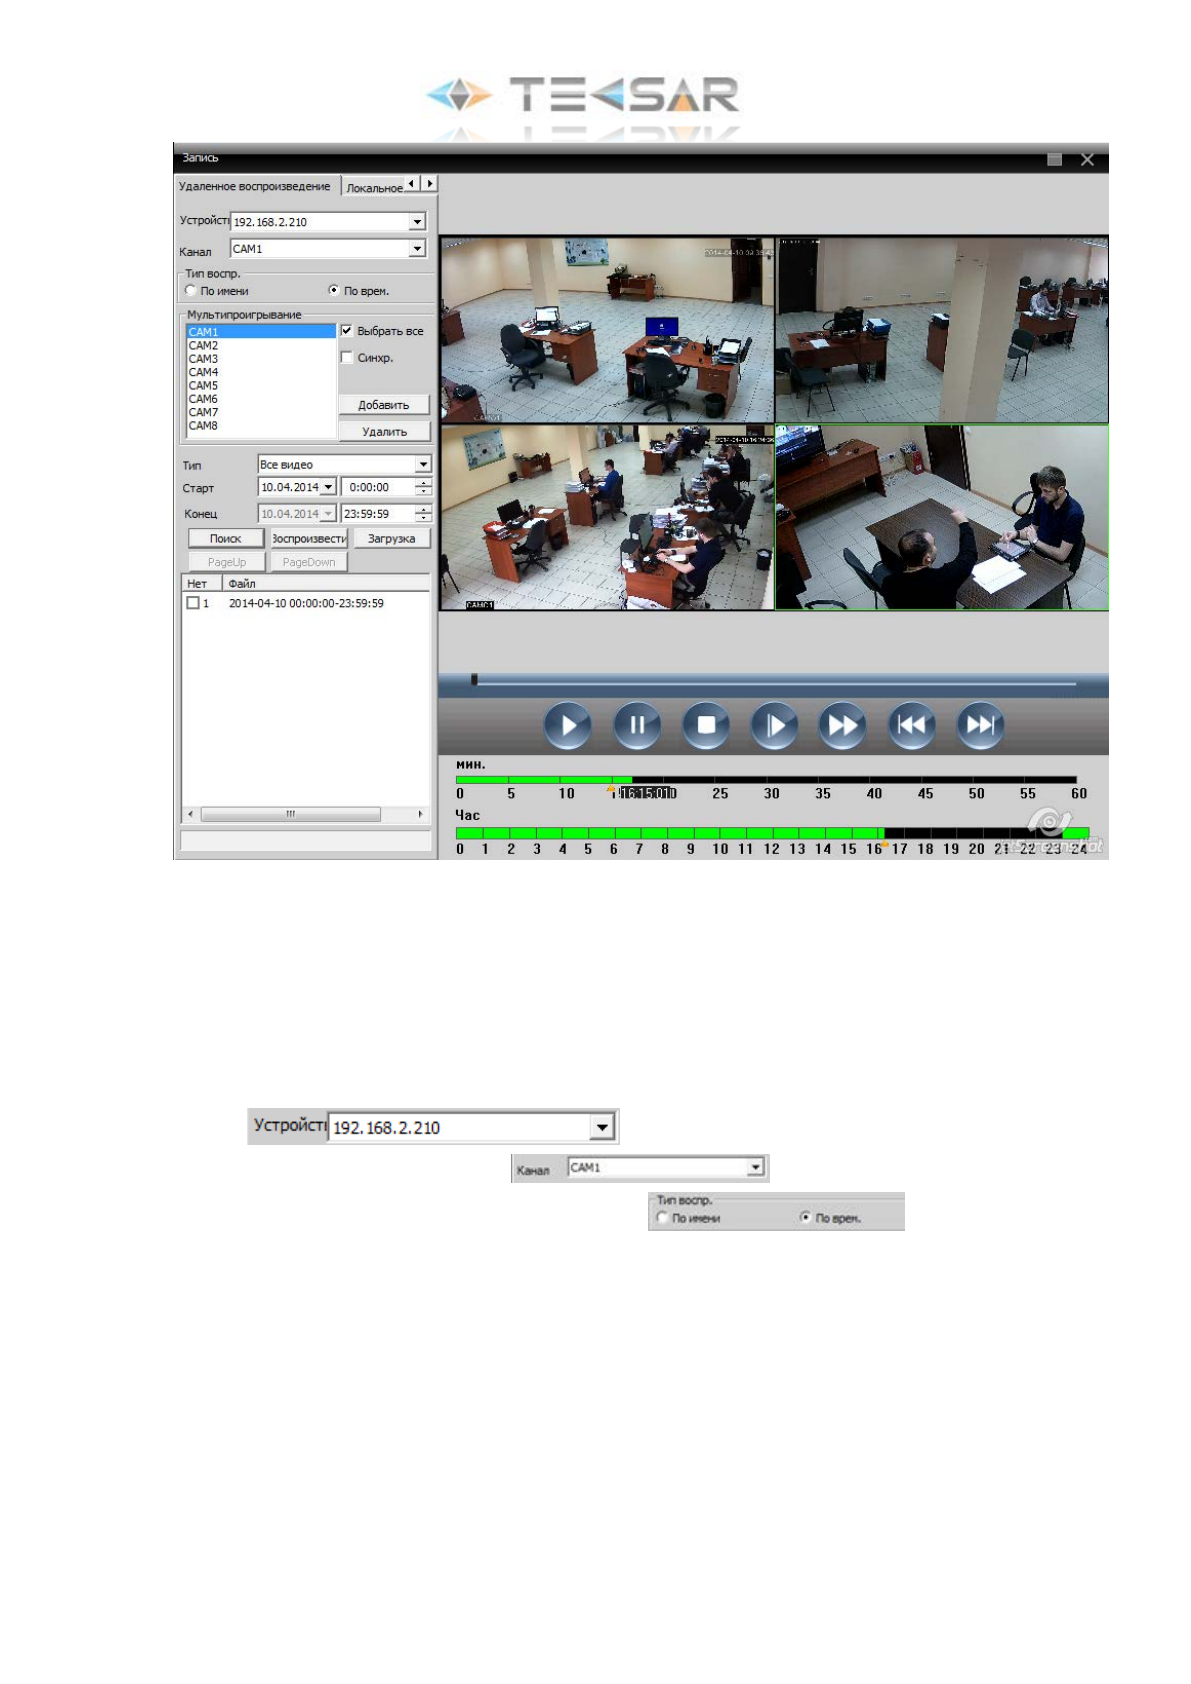Expand the 'Канал' CAM1 dropdown
This screenshot has height=1684, width=1191.
417,249
